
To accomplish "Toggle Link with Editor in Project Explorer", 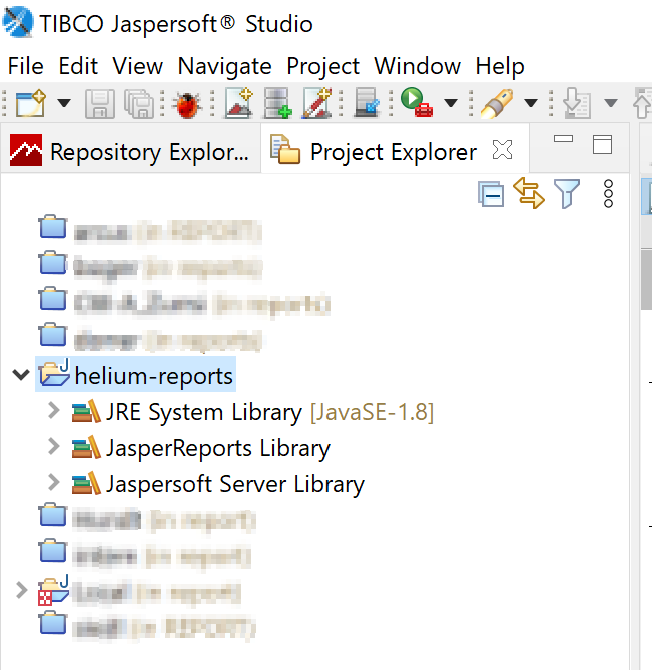I will coord(529,193).
